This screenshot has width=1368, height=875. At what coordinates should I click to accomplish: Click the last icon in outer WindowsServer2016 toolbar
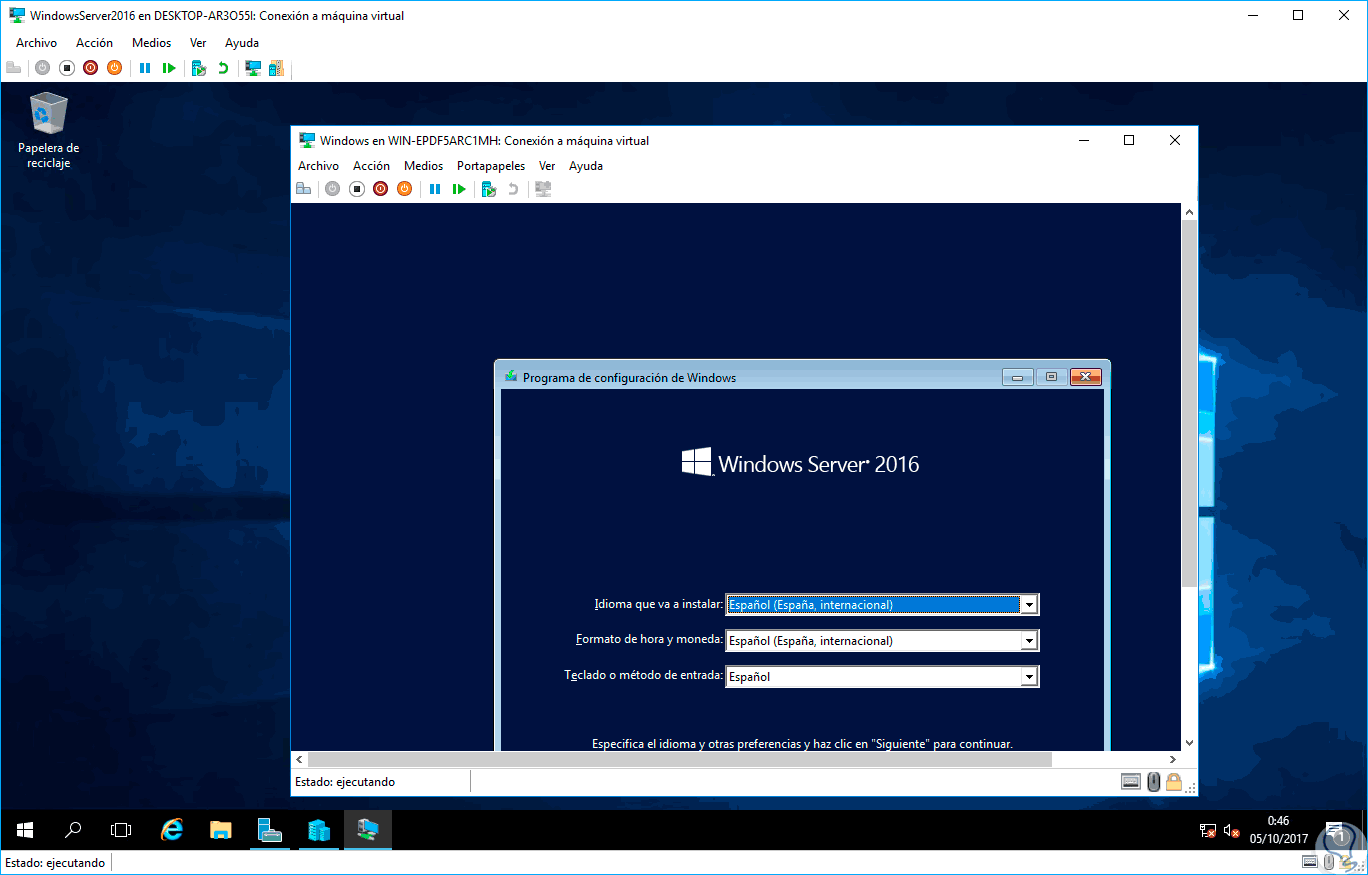click(x=276, y=68)
